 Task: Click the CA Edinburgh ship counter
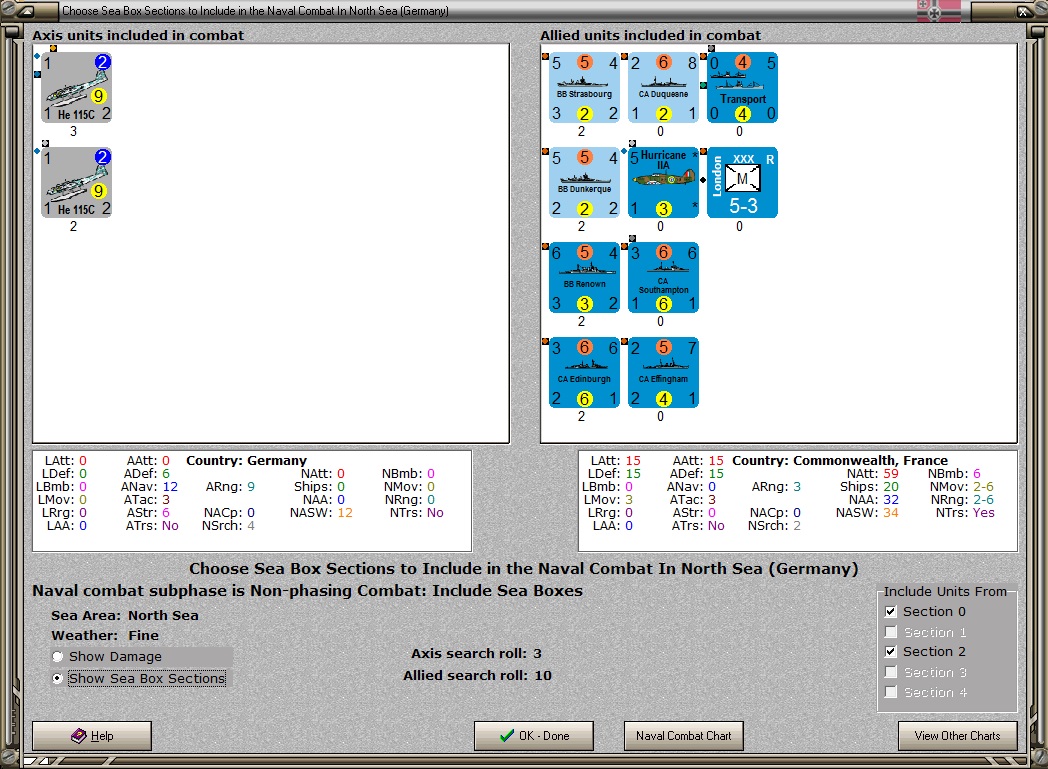click(x=585, y=372)
